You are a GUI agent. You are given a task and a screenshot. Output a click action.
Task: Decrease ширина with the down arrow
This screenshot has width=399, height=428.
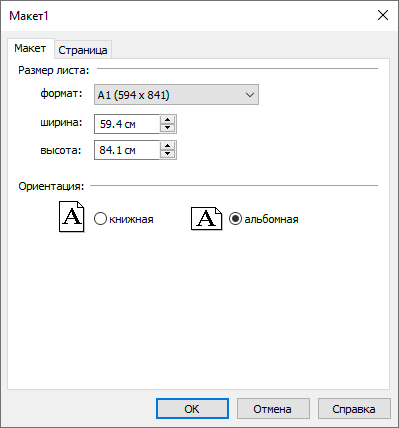click(168, 128)
